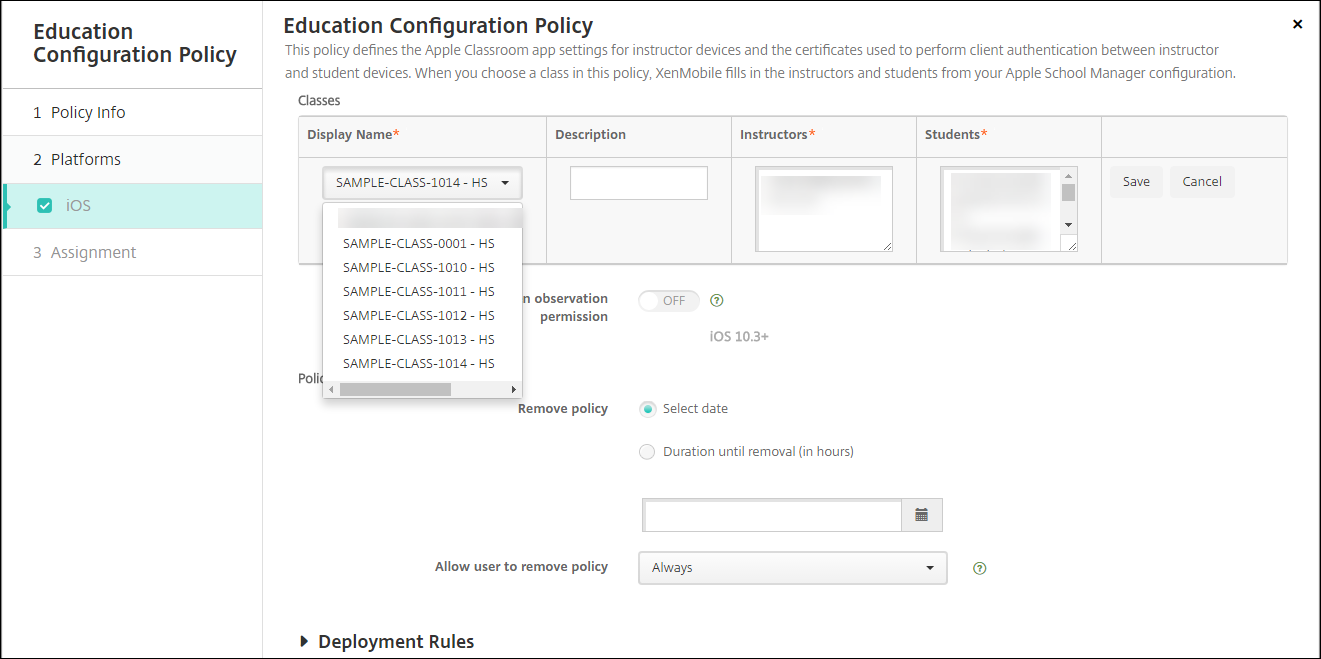This screenshot has height=659, width=1321.
Task: Click help icon next to Allow user dropdown
Action: pos(979,568)
